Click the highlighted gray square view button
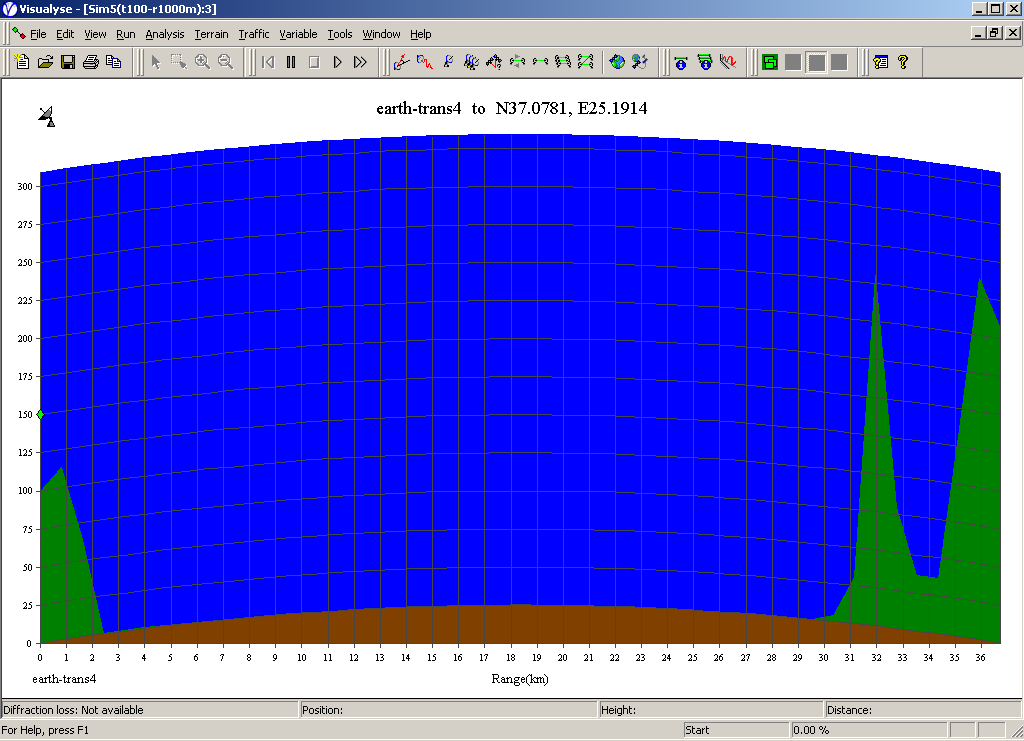This screenshot has height=741, width=1024. pos(816,62)
